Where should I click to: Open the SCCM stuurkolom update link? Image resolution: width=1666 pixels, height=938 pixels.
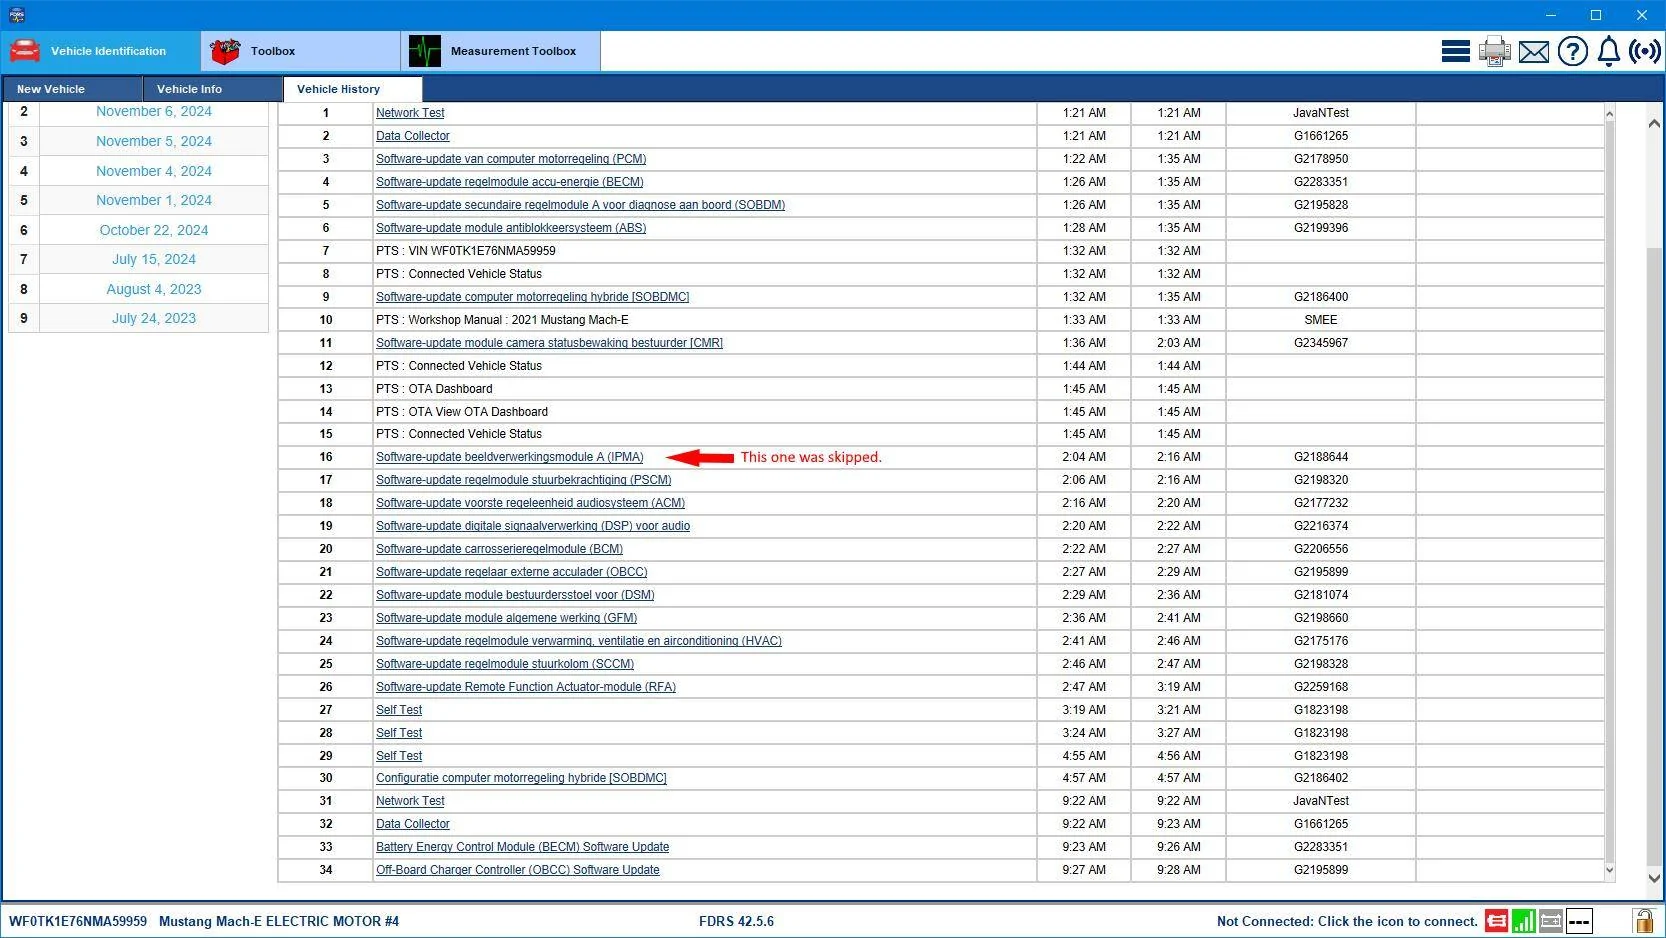505,664
